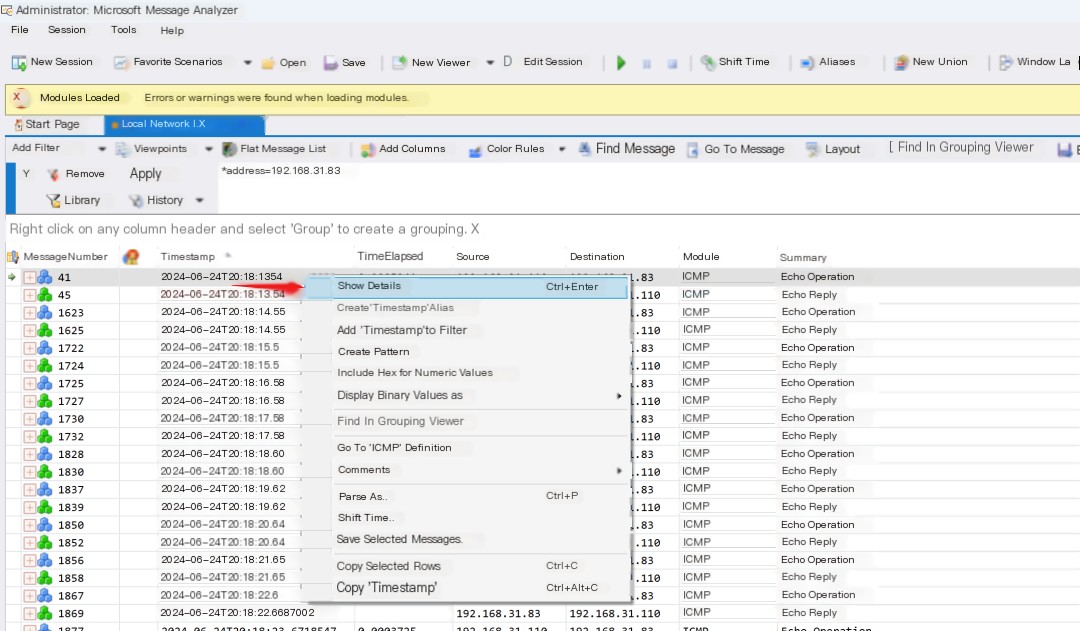Viewport: 1080px width, 631px height.
Task: Click the Flat Message List icon
Action: point(229,149)
